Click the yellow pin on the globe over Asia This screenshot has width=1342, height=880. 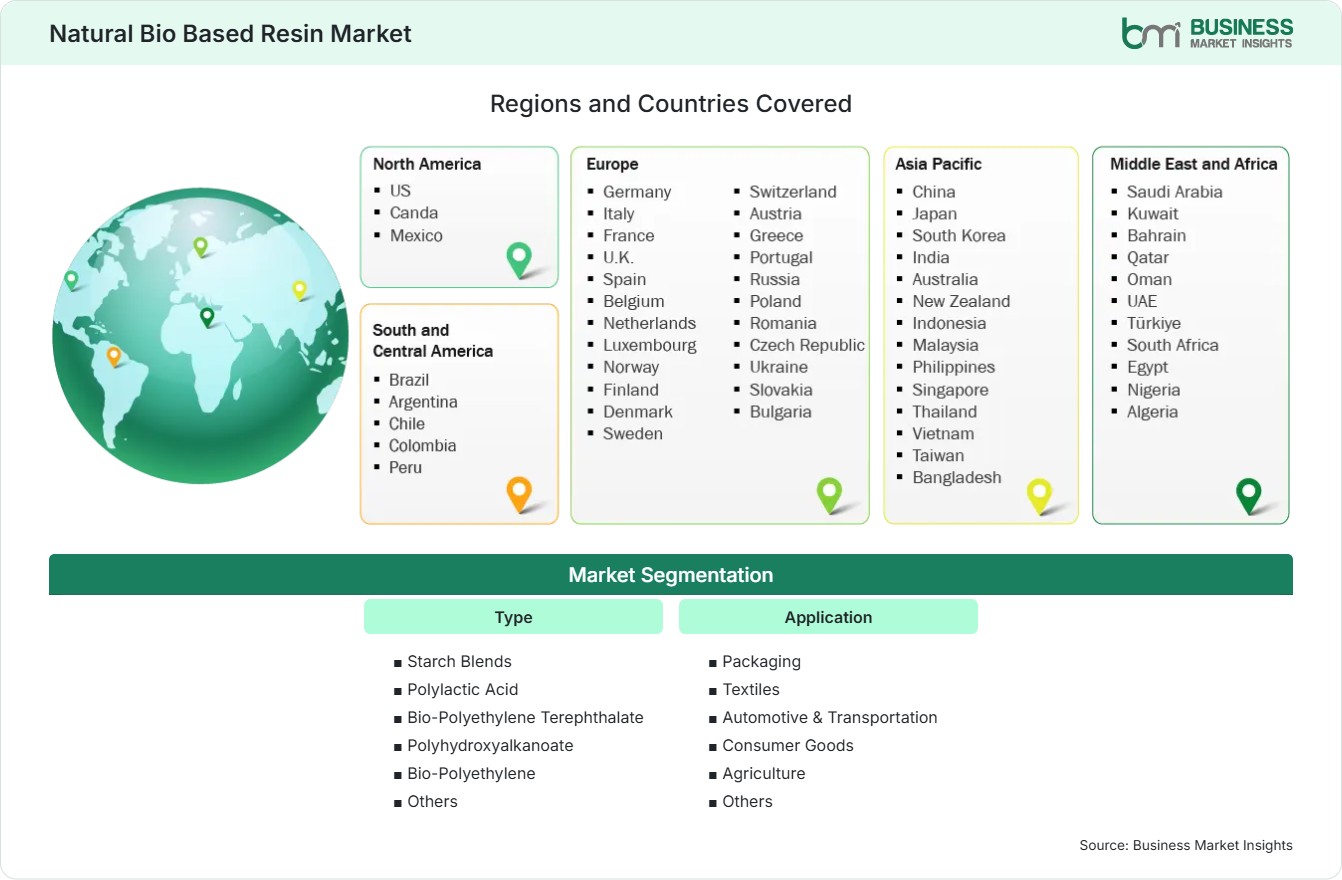coord(299,290)
